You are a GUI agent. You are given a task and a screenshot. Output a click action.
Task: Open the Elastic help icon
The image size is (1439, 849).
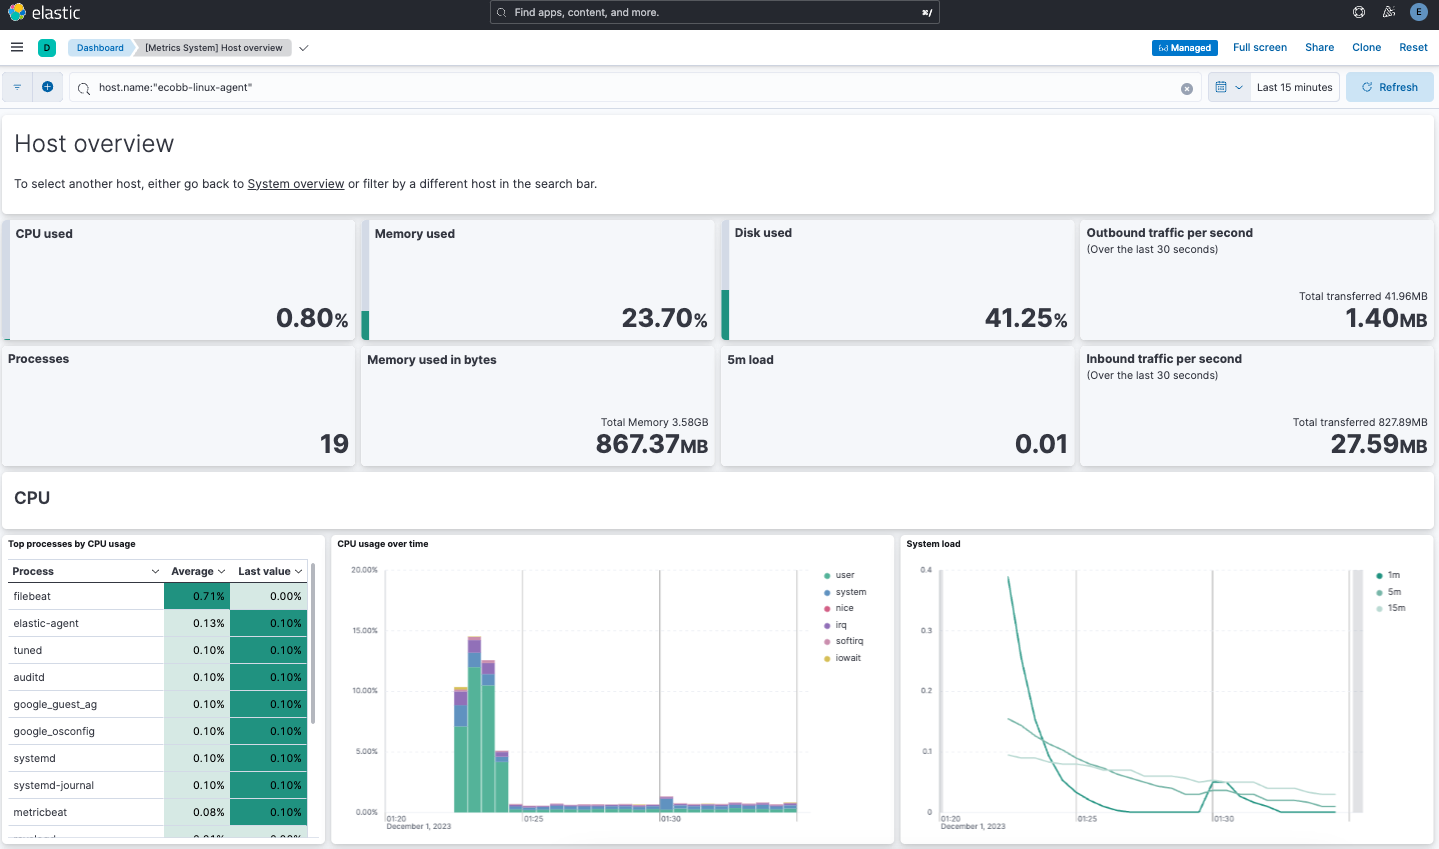[x=1358, y=12]
